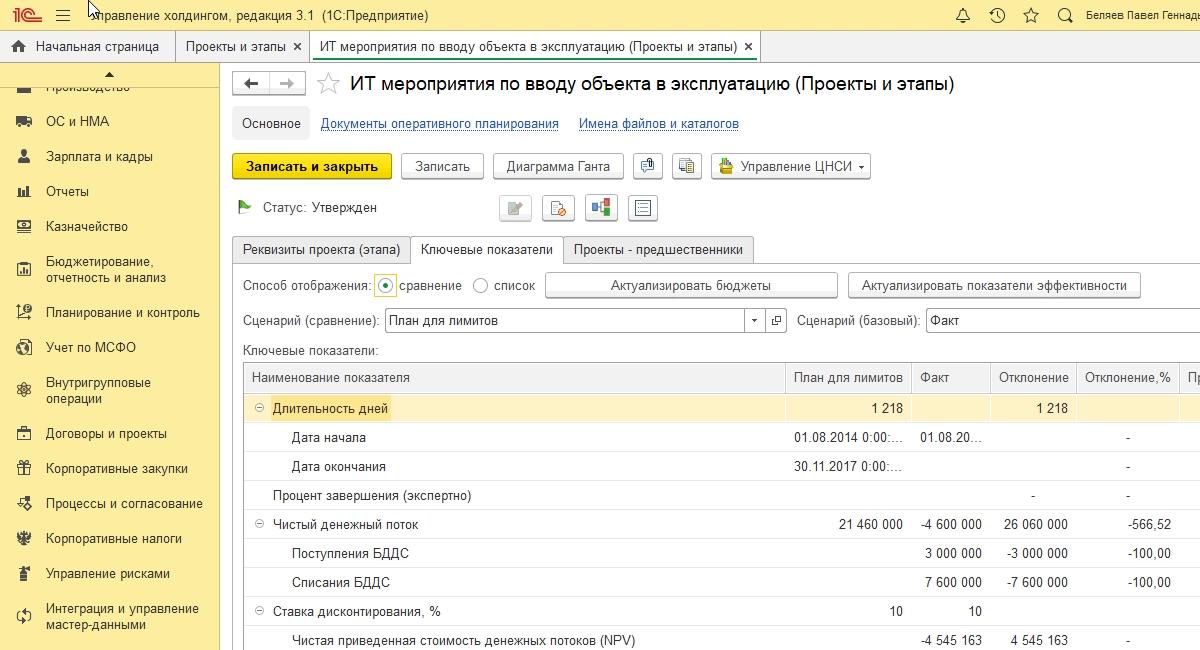Click the list view icon button

point(642,208)
